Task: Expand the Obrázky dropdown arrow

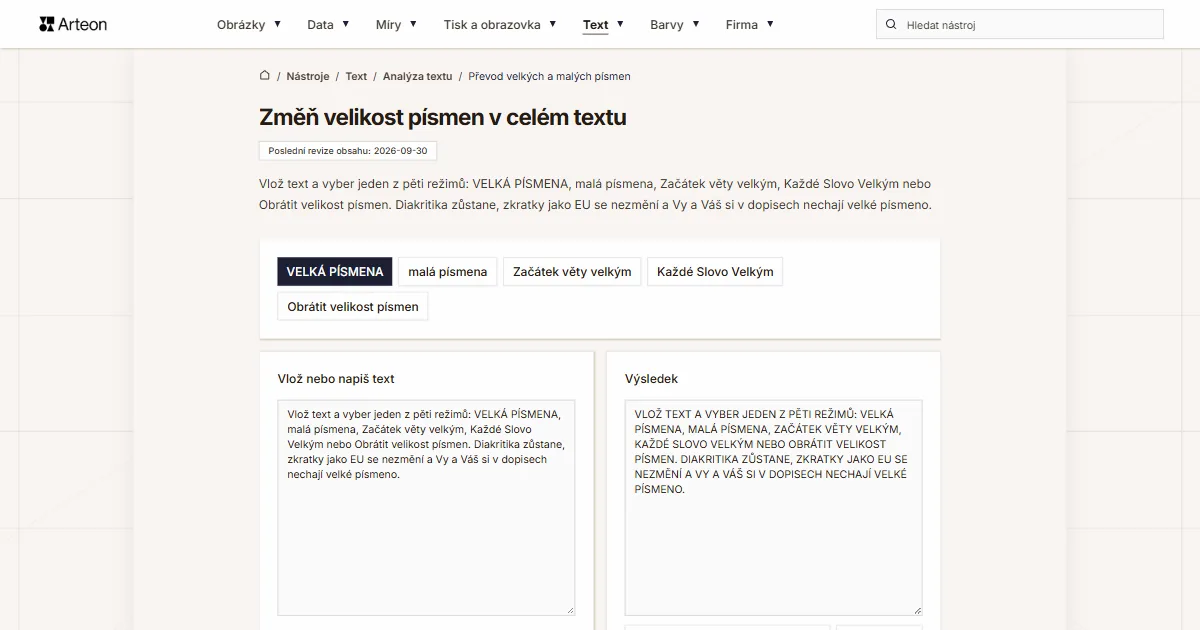Action: [x=277, y=24]
